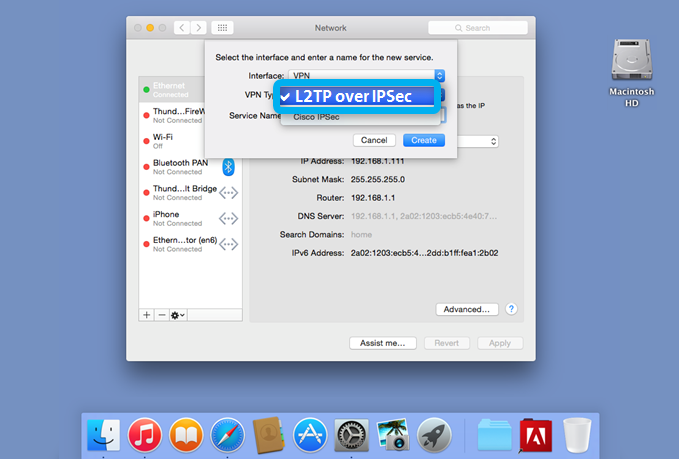The image size is (679, 459).
Task: Open the Interface dropdown showing VPN
Action: (366, 75)
